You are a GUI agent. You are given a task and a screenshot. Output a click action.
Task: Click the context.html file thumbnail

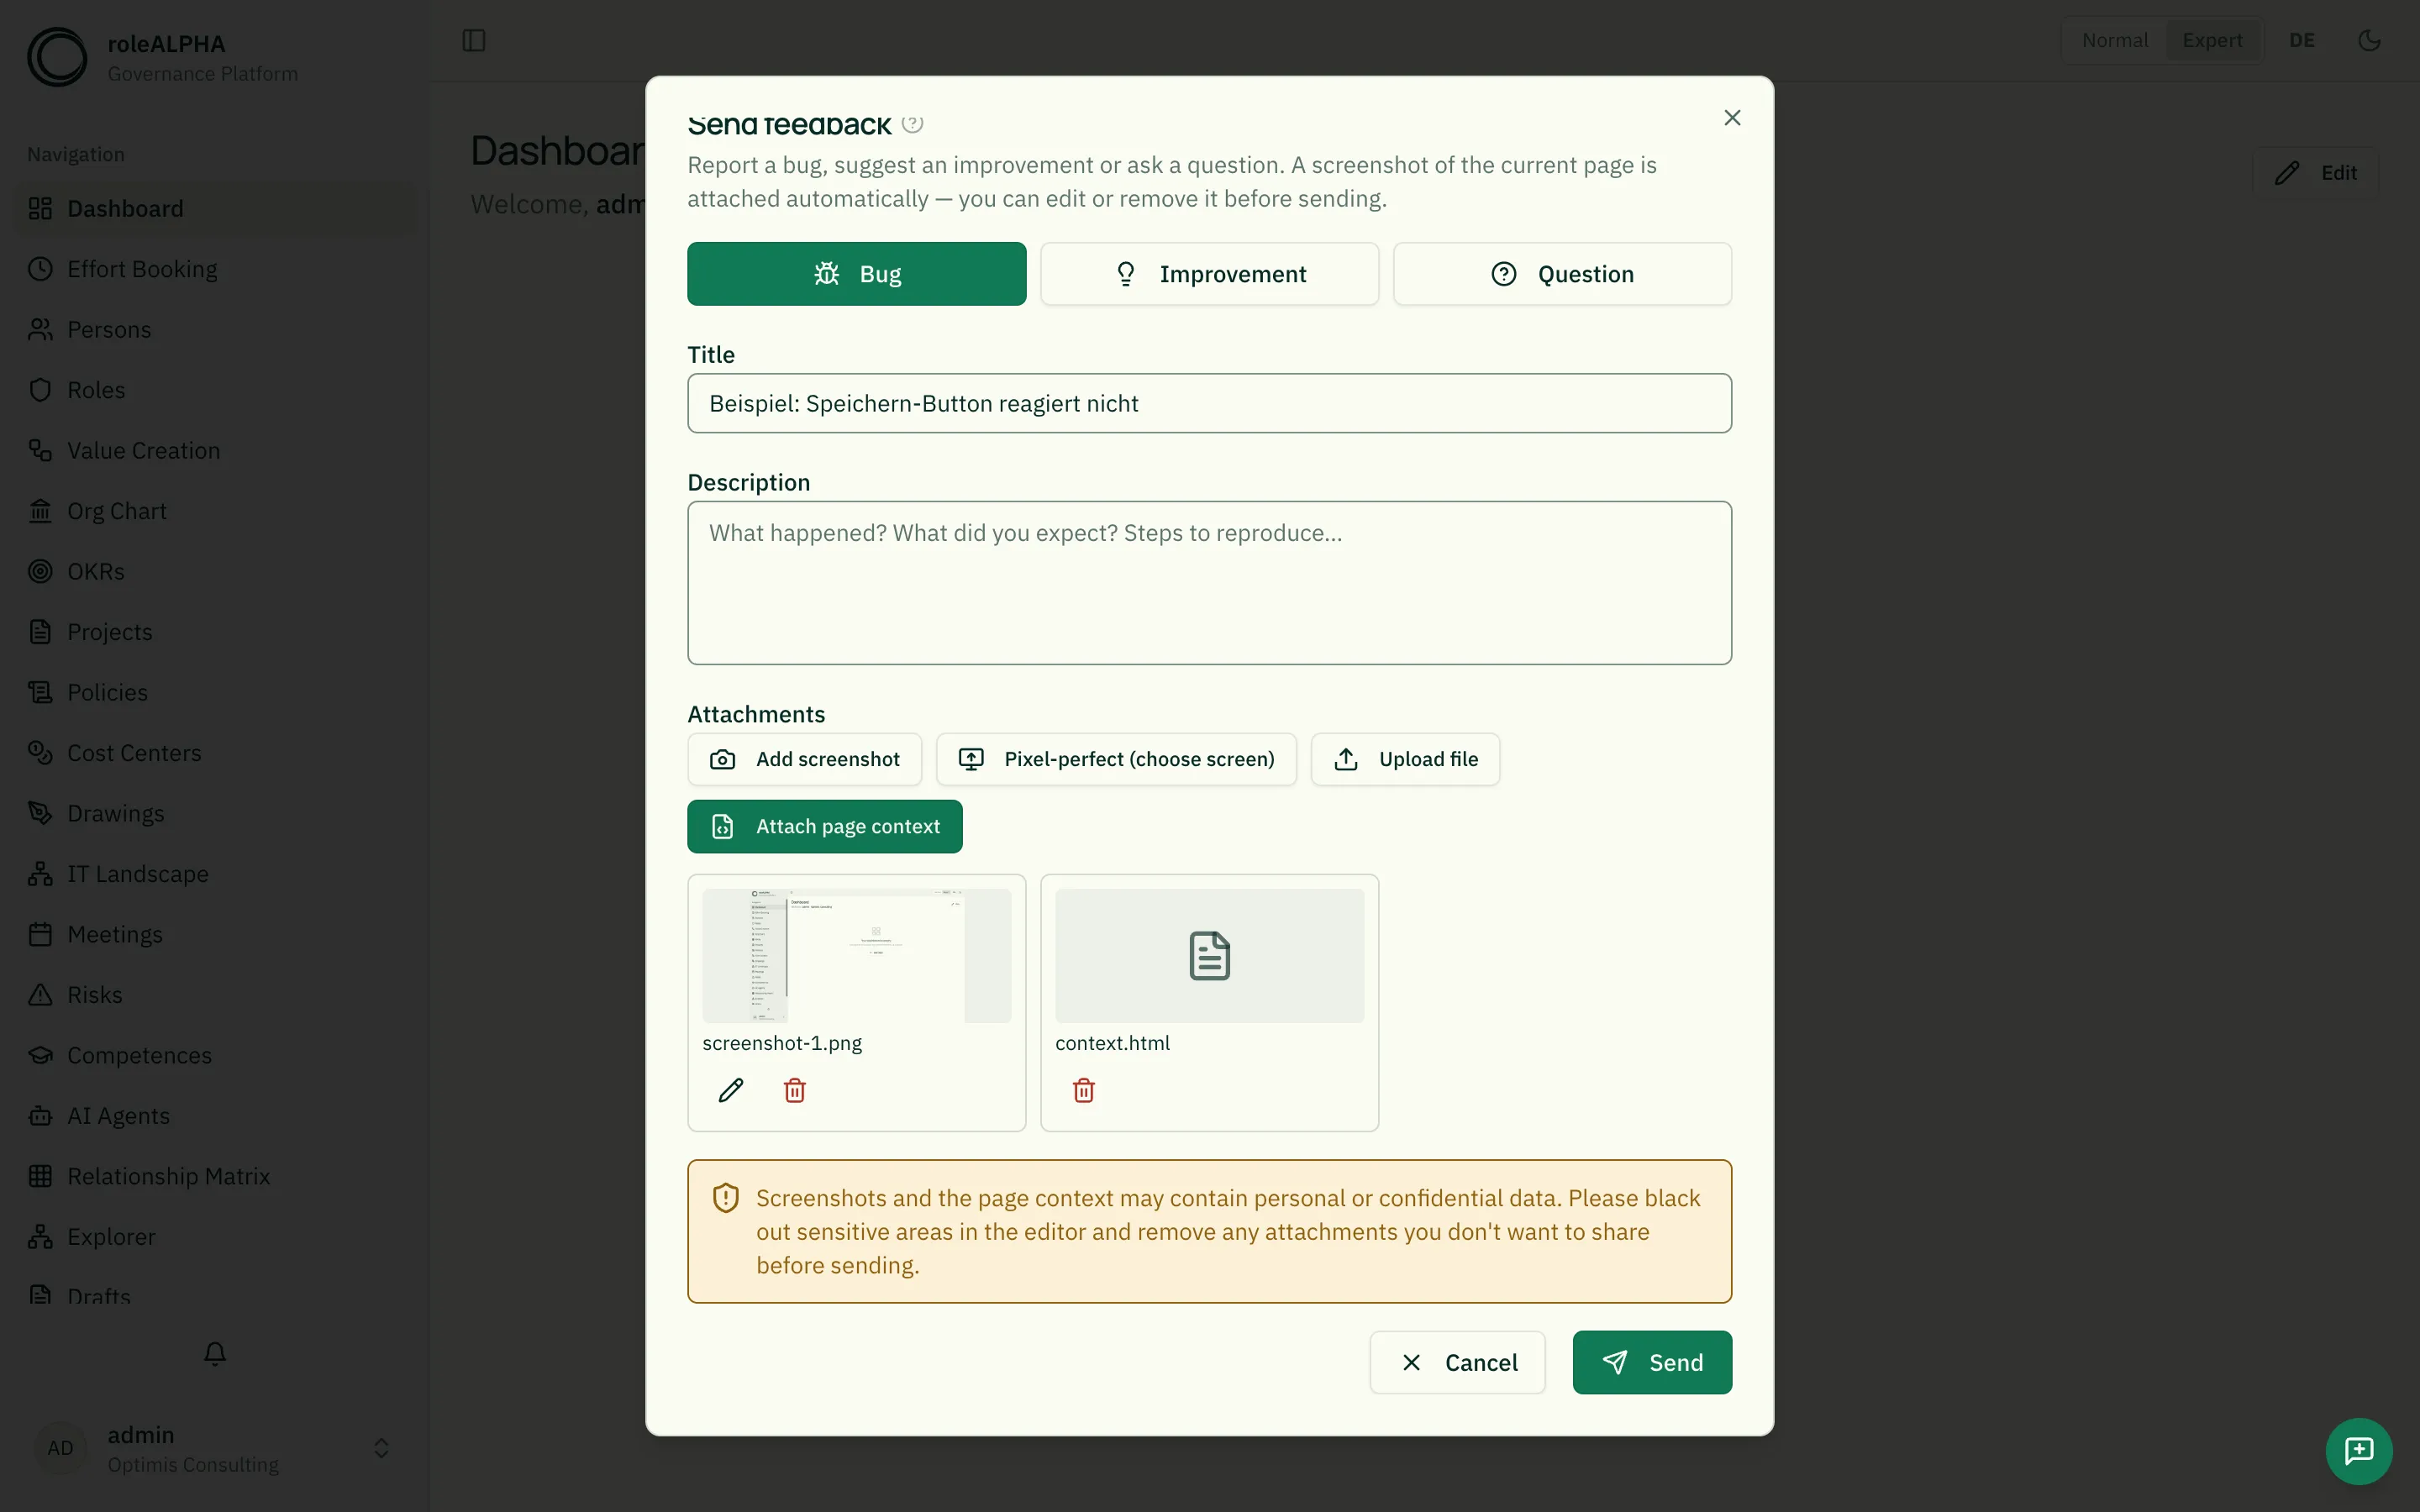[x=1210, y=956]
